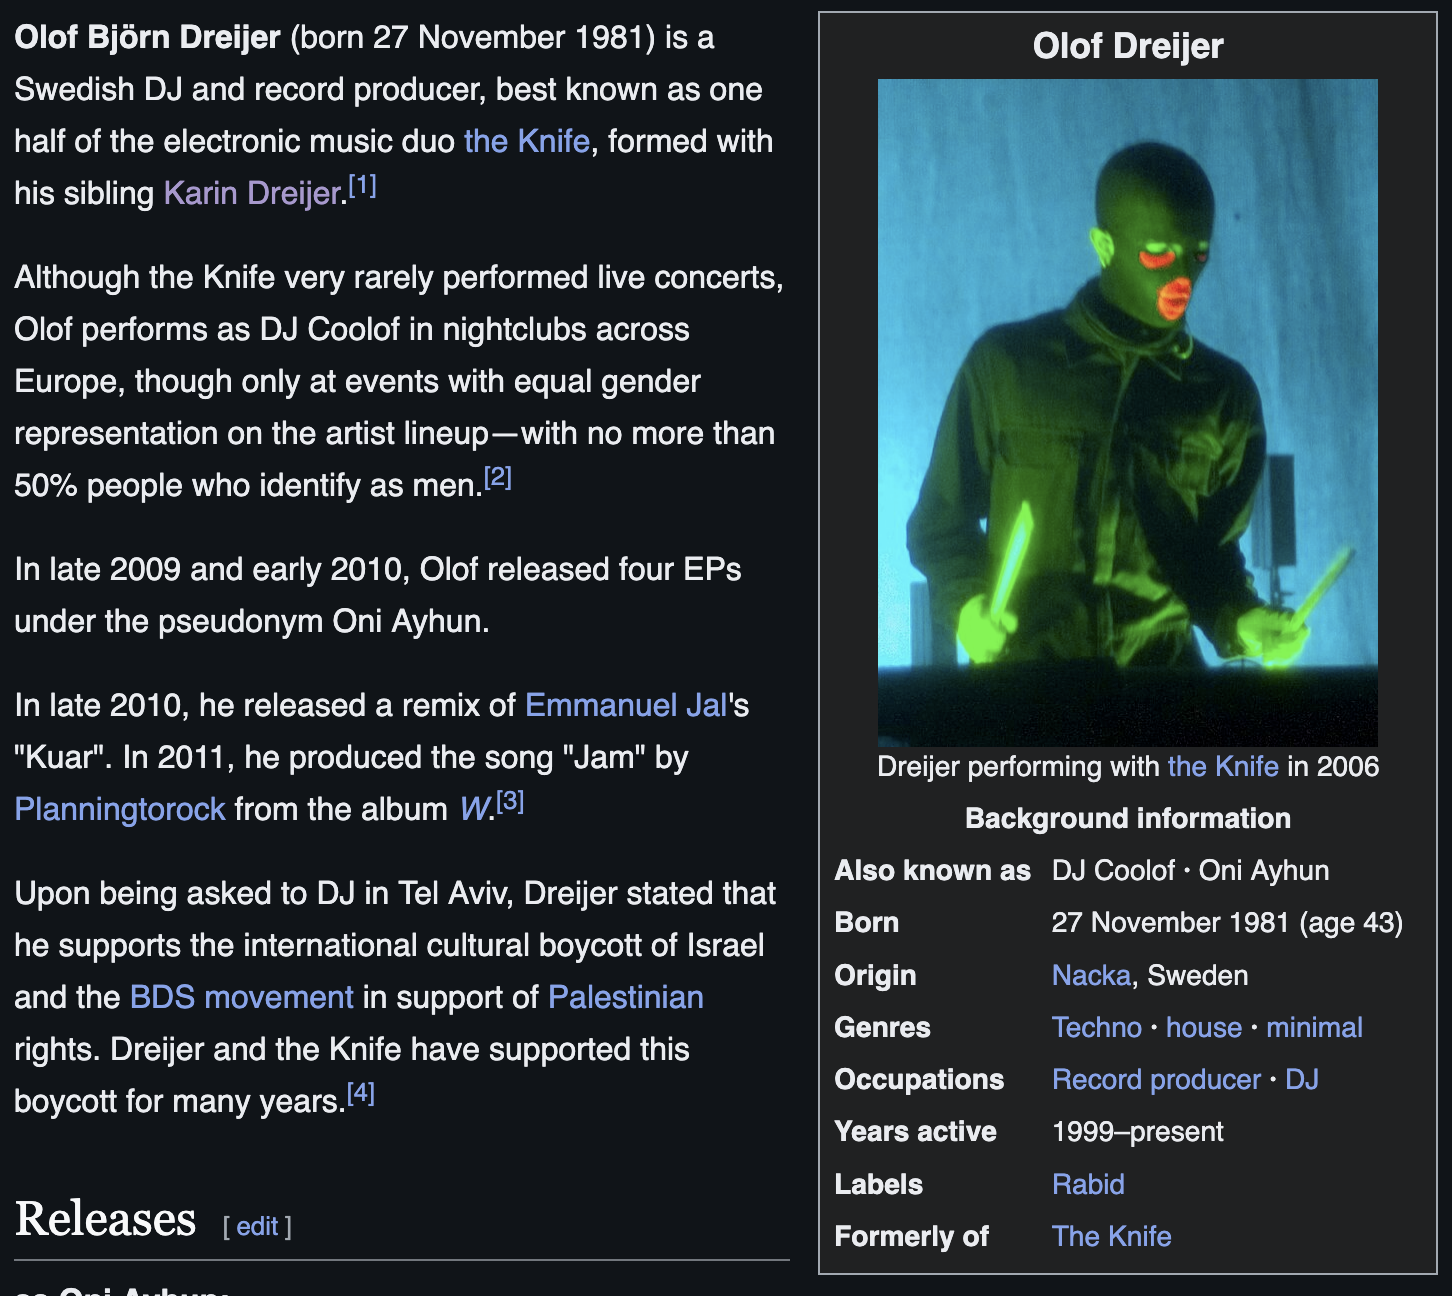Visit the Record producer article
The height and width of the screenshot is (1296, 1452).
1155,1079
